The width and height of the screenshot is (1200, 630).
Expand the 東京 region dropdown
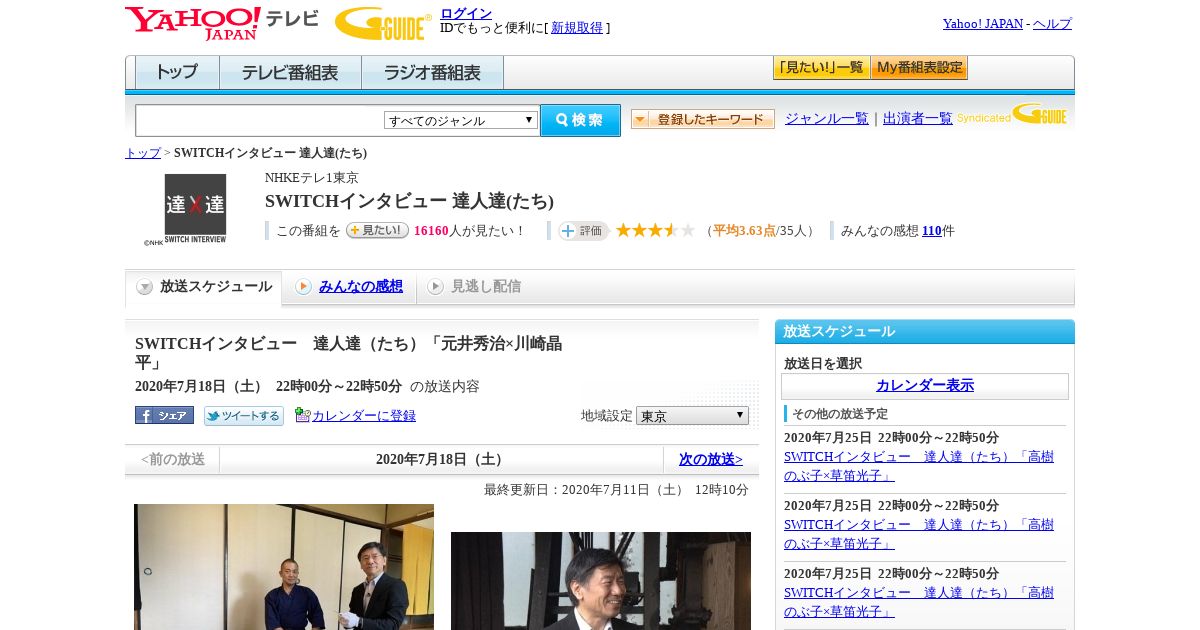point(692,415)
